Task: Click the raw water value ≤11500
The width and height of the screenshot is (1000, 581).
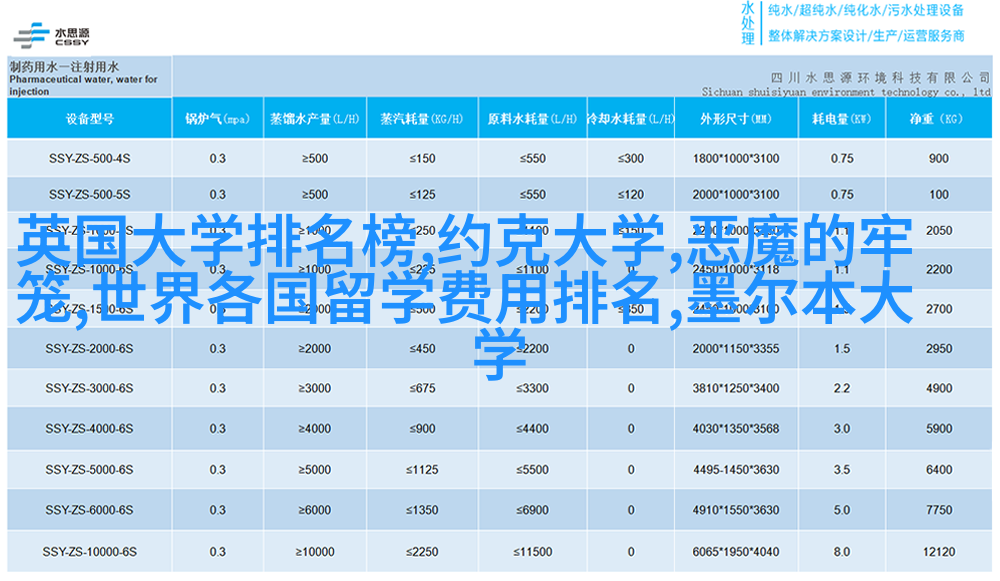Action: (533, 552)
